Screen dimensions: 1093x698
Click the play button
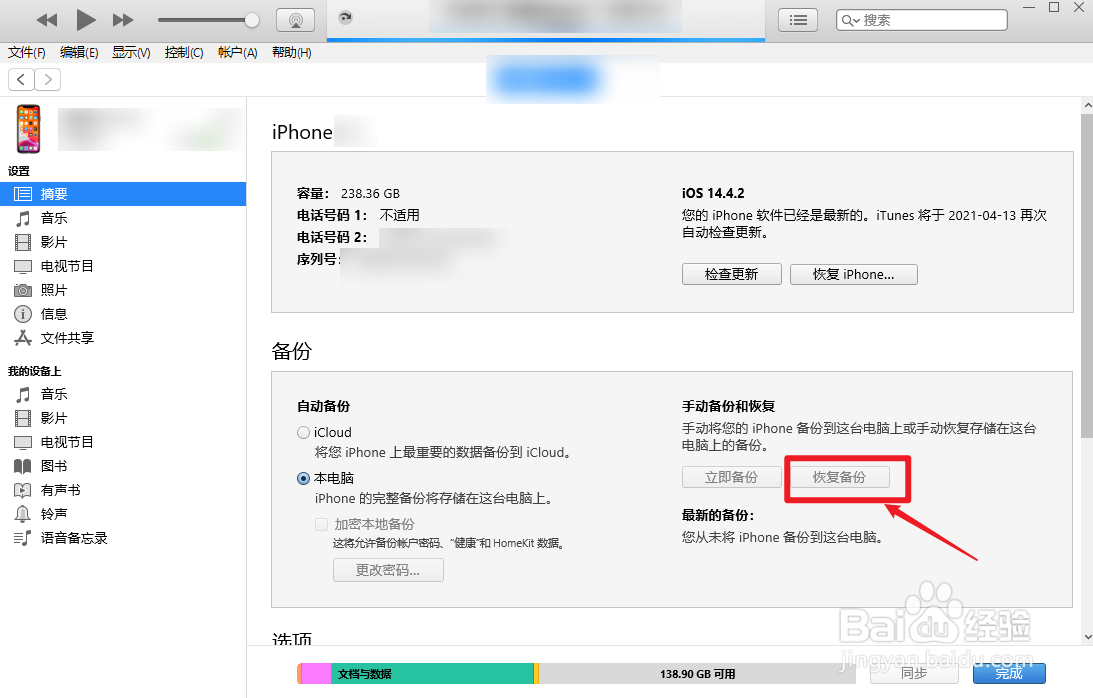[x=85, y=20]
